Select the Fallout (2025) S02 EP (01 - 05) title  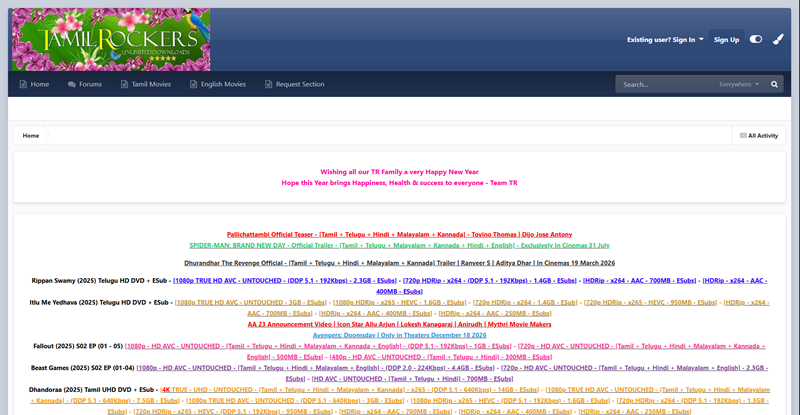[78, 346]
